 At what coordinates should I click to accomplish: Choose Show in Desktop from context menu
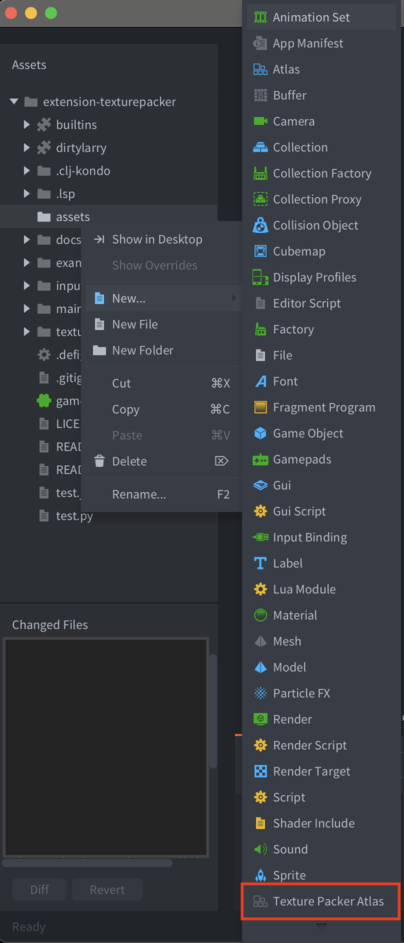[x=161, y=239]
